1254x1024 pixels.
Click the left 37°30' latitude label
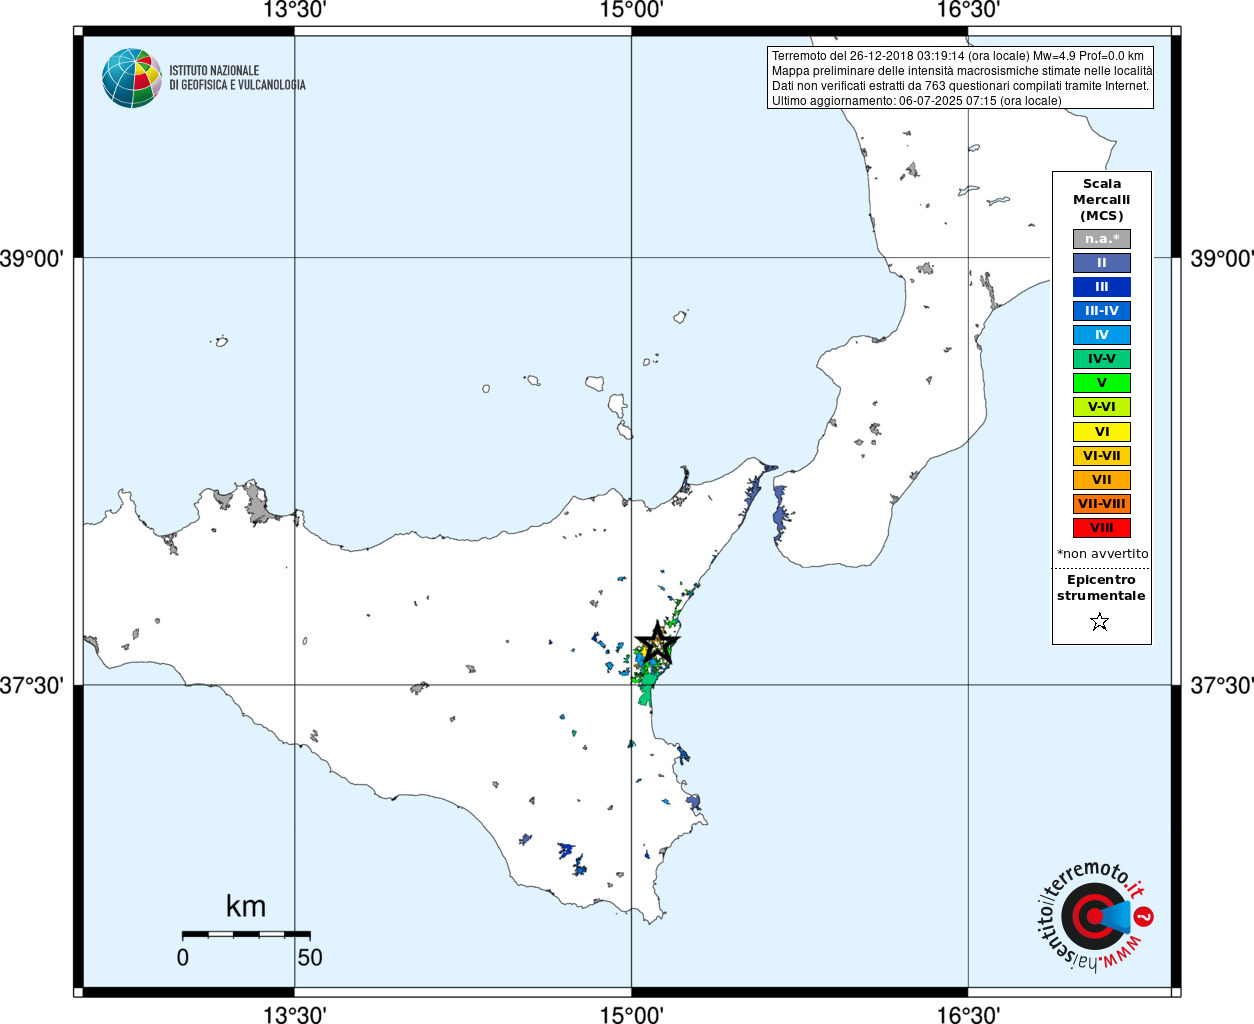pos(32,686)
